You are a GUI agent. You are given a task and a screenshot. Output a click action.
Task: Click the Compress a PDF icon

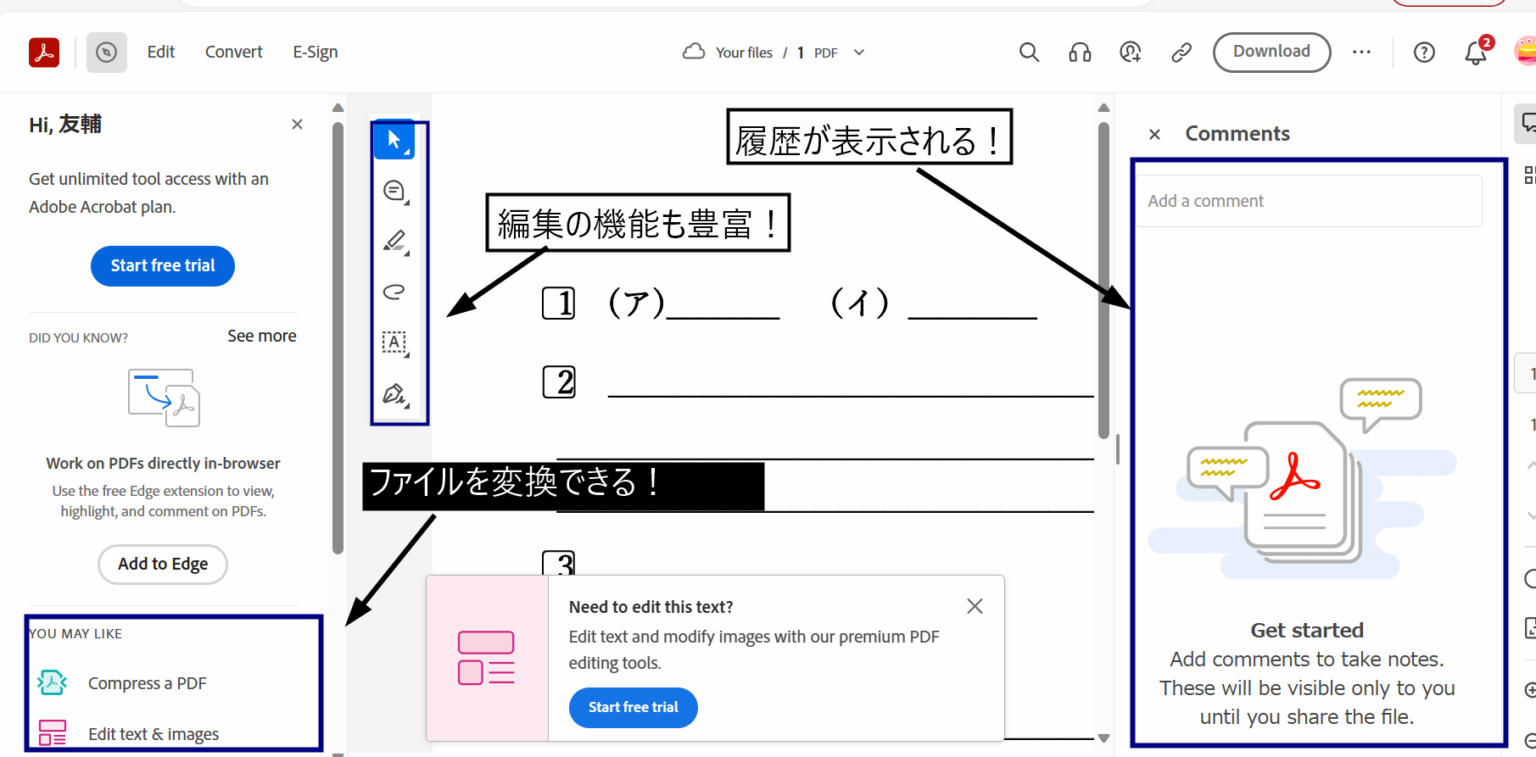[x=52, y=683]
